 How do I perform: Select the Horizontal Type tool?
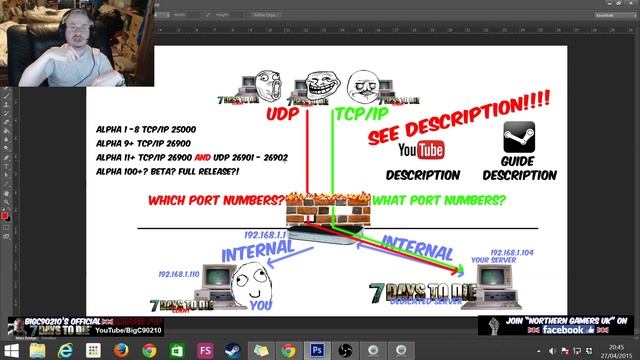pyautogui.click(x=7, y=166)
